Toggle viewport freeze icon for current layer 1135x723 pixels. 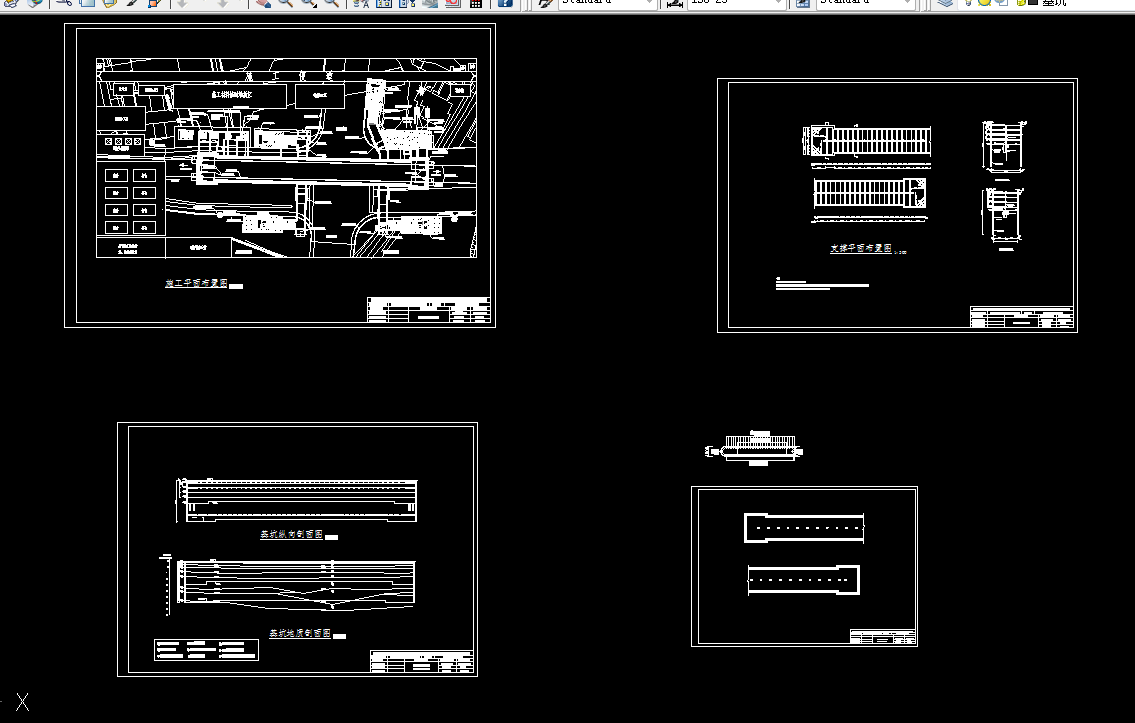1003,2
